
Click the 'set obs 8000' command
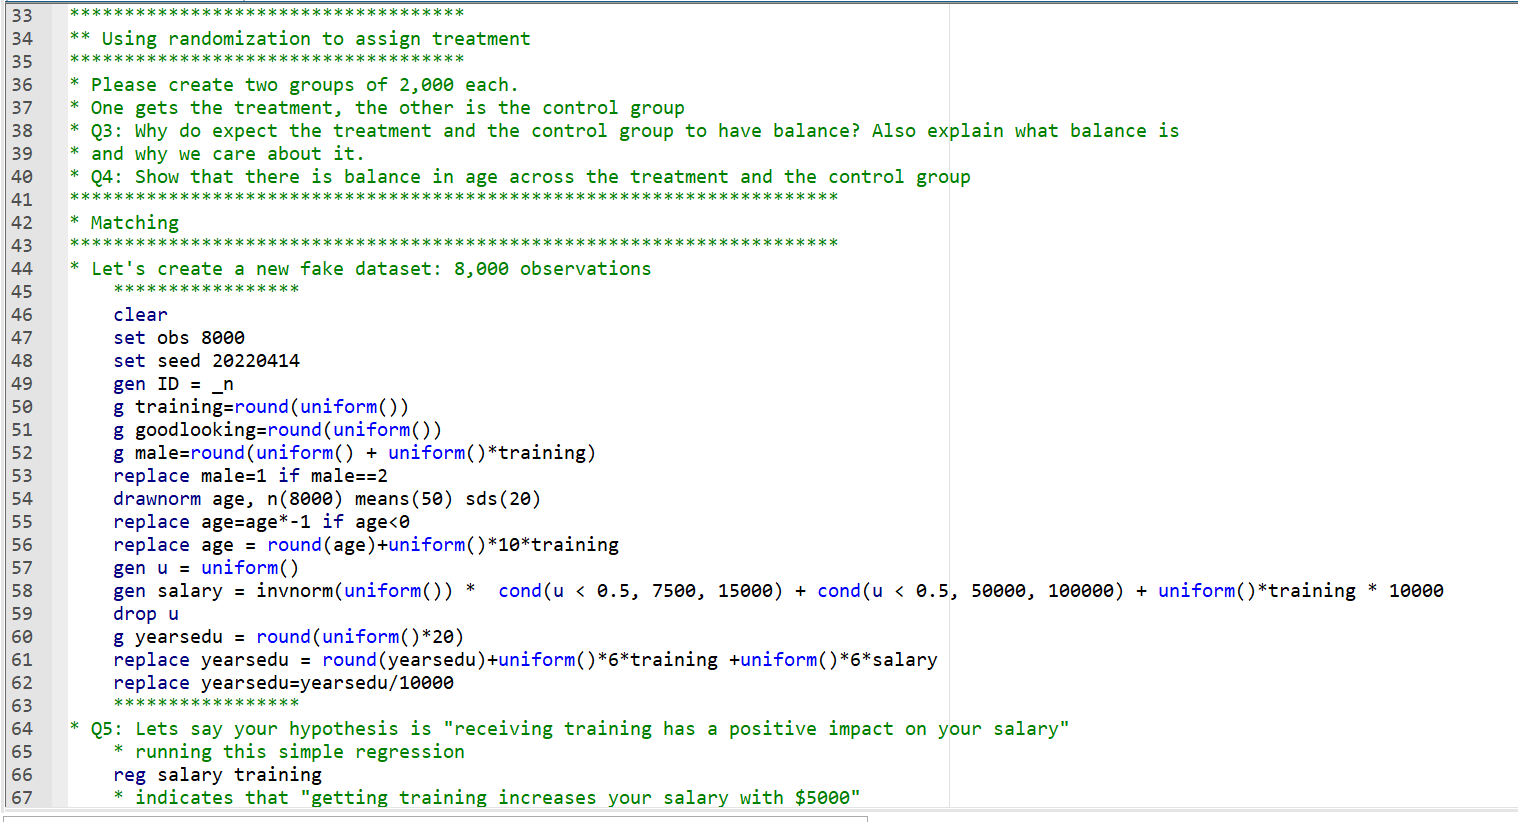coord(180,337)
